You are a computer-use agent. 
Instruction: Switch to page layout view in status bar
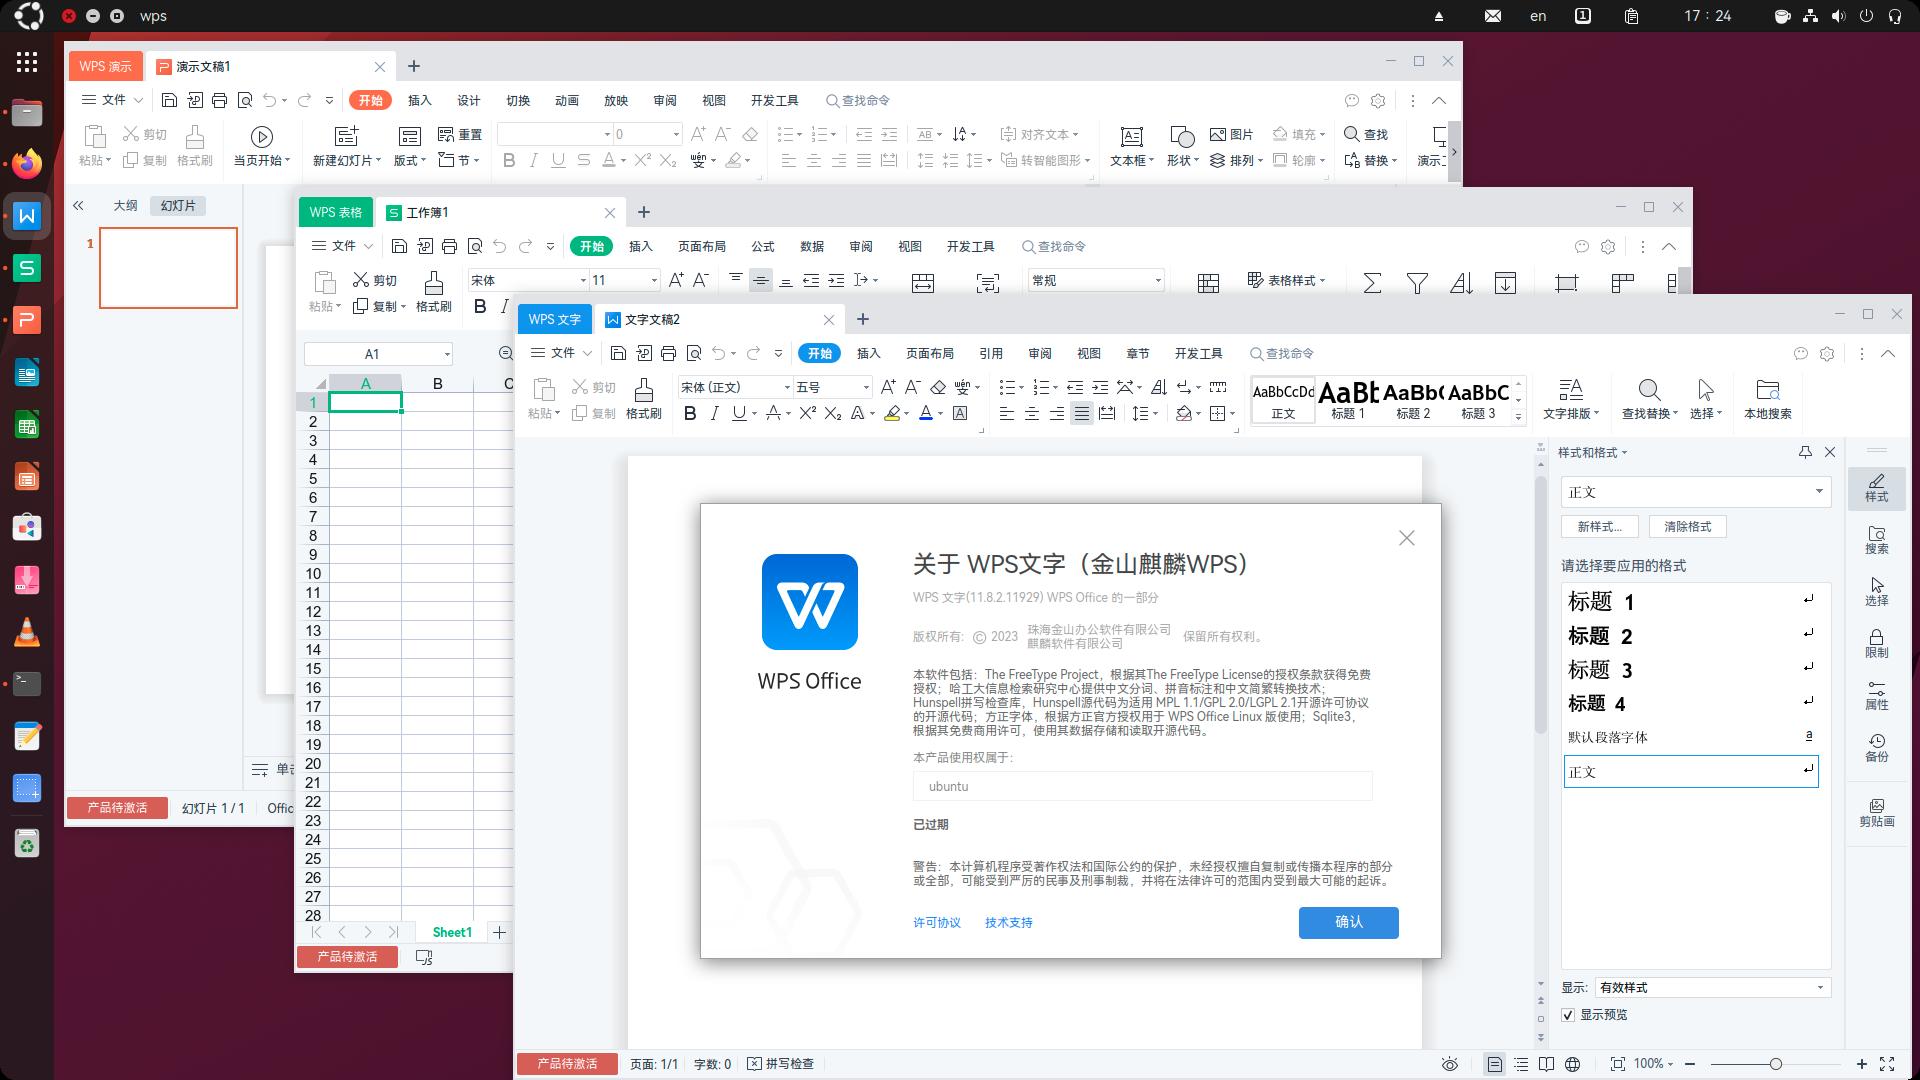tap(1494, 1064)
